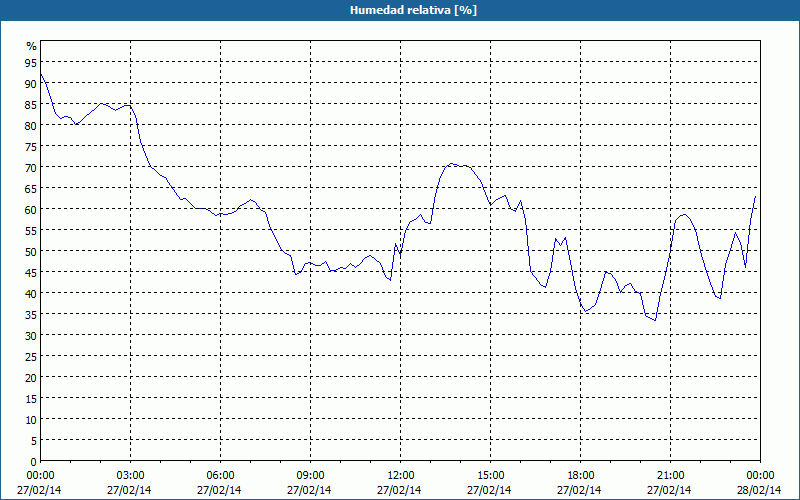800x500 pixels.
Task: Pick the y-axis value "70"
Action: [31, 168]
